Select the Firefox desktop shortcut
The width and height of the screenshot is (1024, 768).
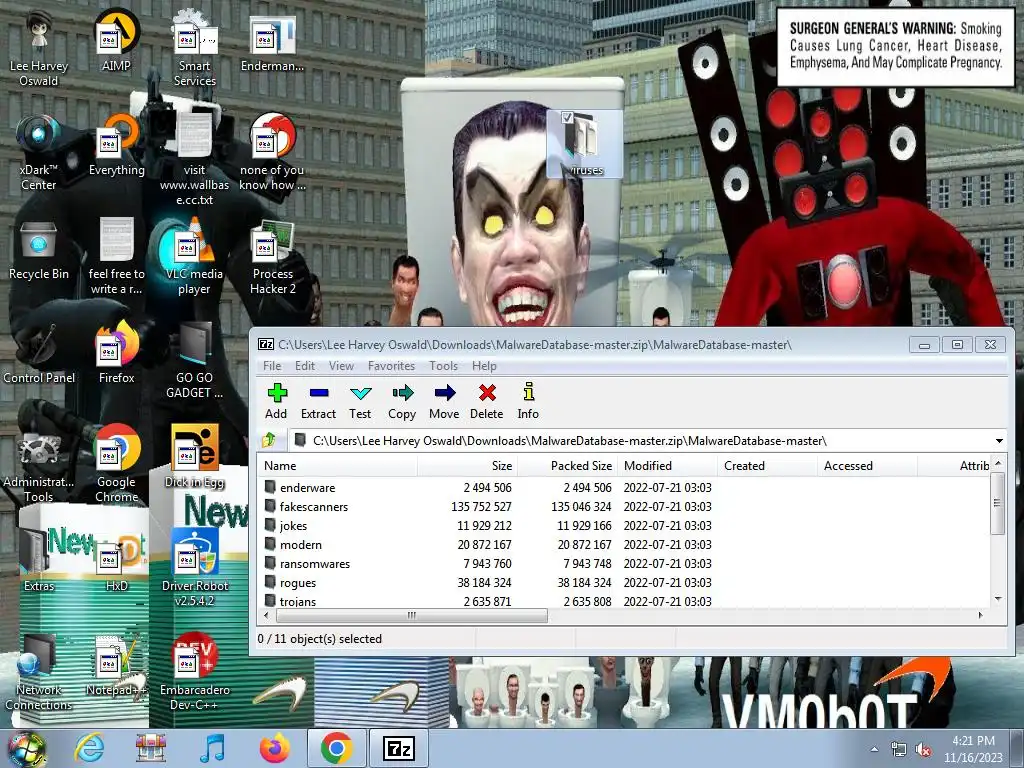pos(116,353)
